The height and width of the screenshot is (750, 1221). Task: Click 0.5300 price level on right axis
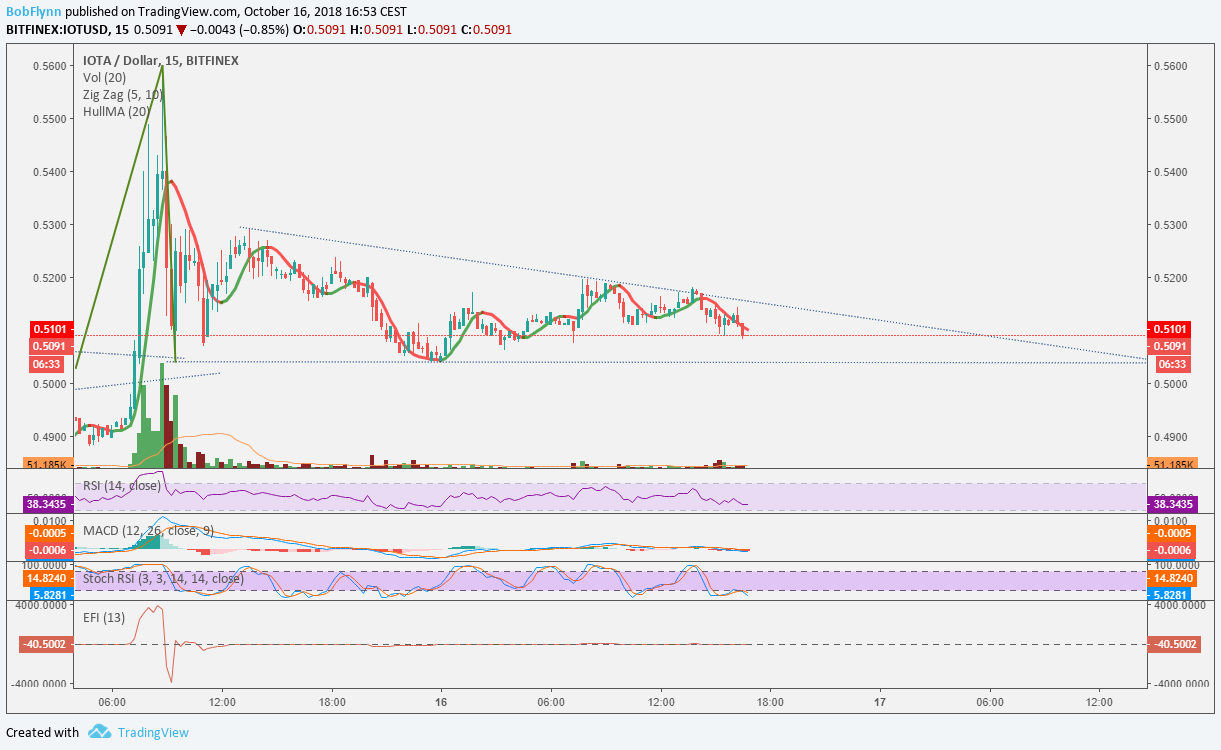tap(1169, 225)
